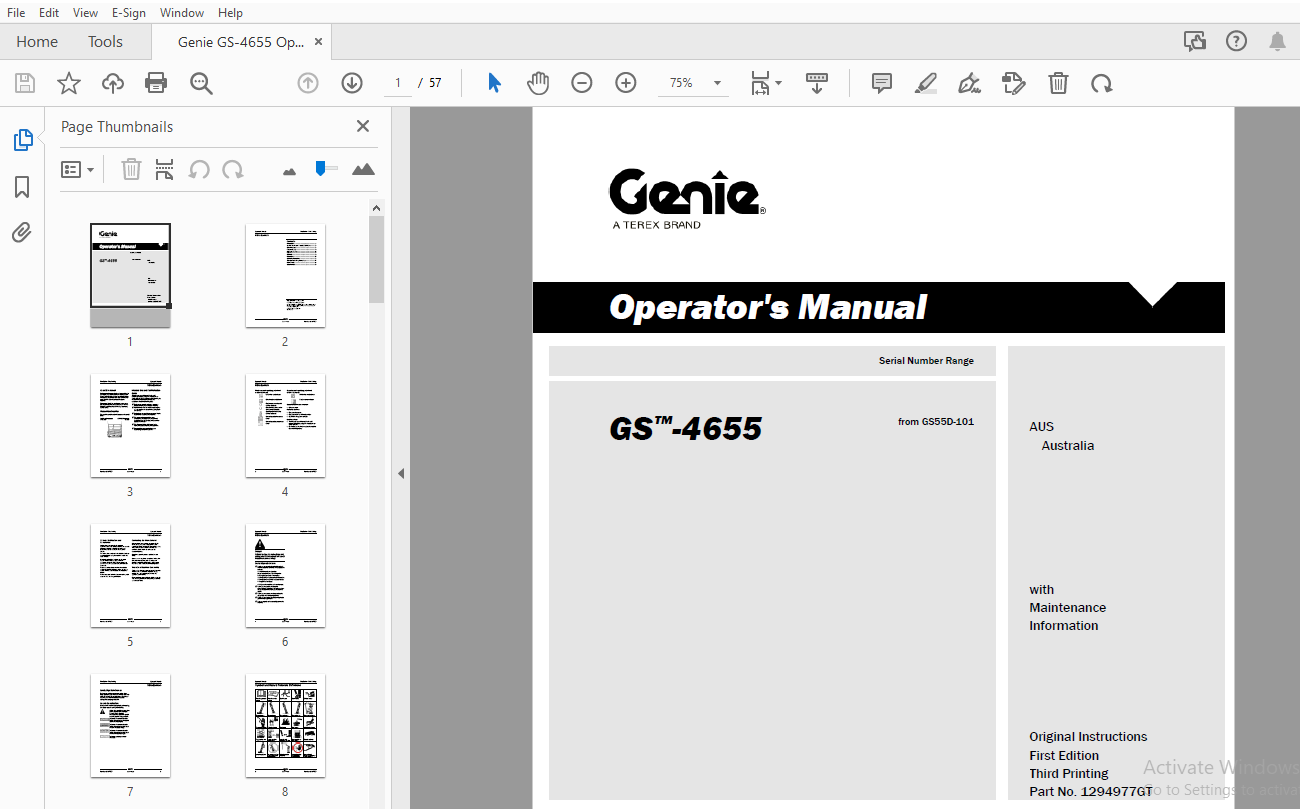The height and width of the screenshot is (809, 1300).
Task: Close the Genie GS-4655 document tab
Action: pos(318,42)
